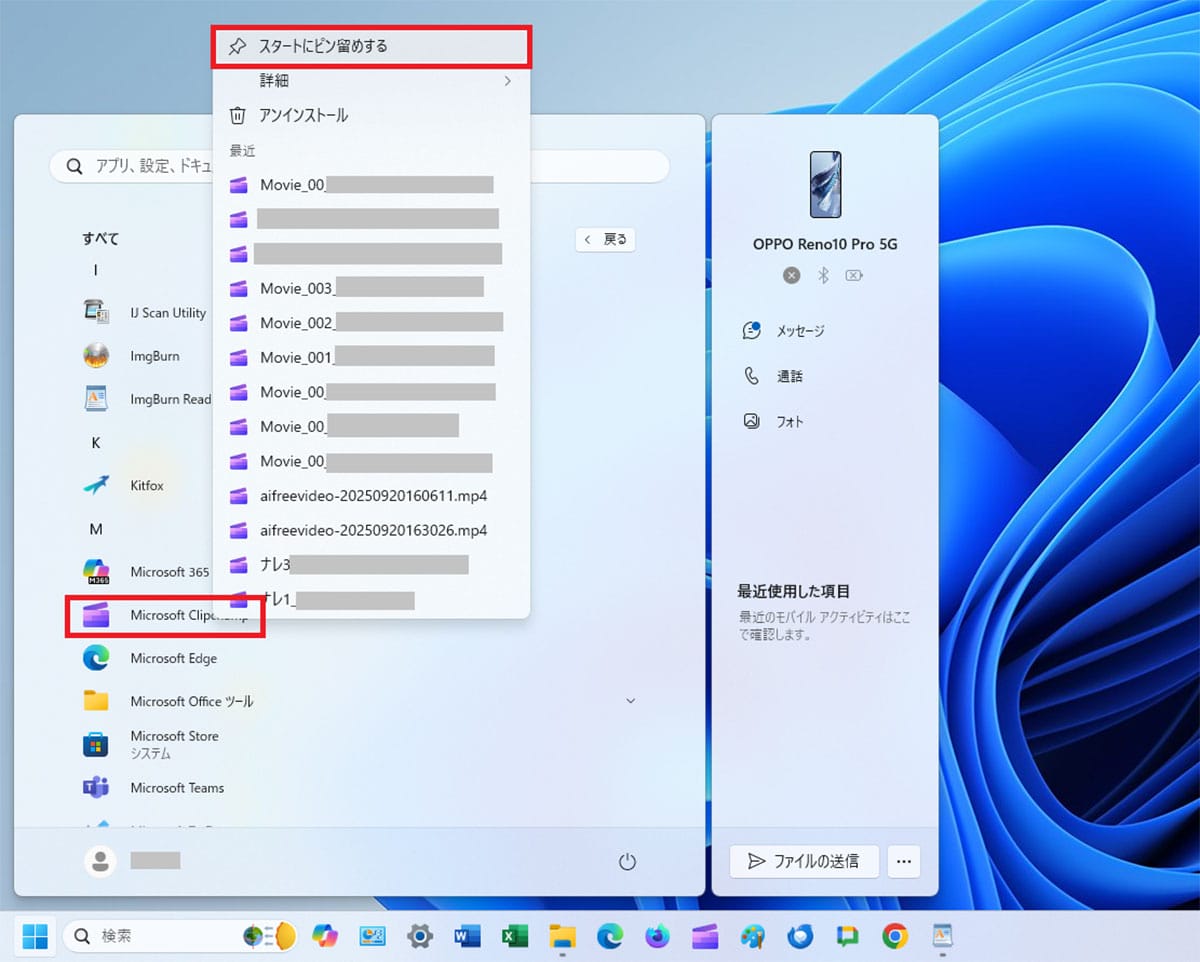Screen dimensions: 1200x962
Task: Click the taskbar 検索 search box
Action: point(181,936)
